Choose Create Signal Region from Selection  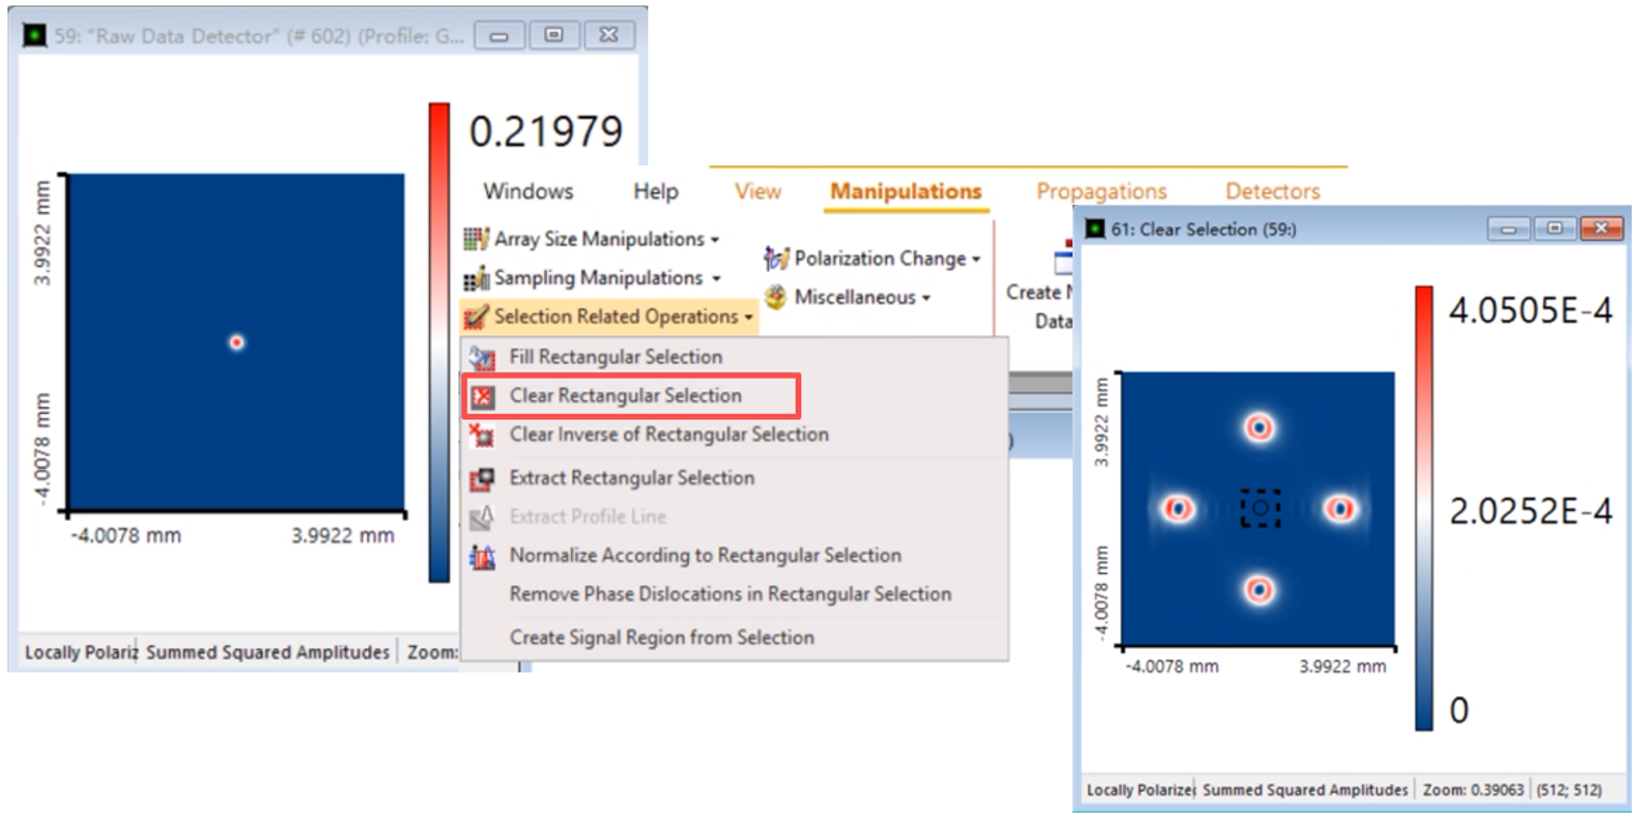click(x=661, y=638)
